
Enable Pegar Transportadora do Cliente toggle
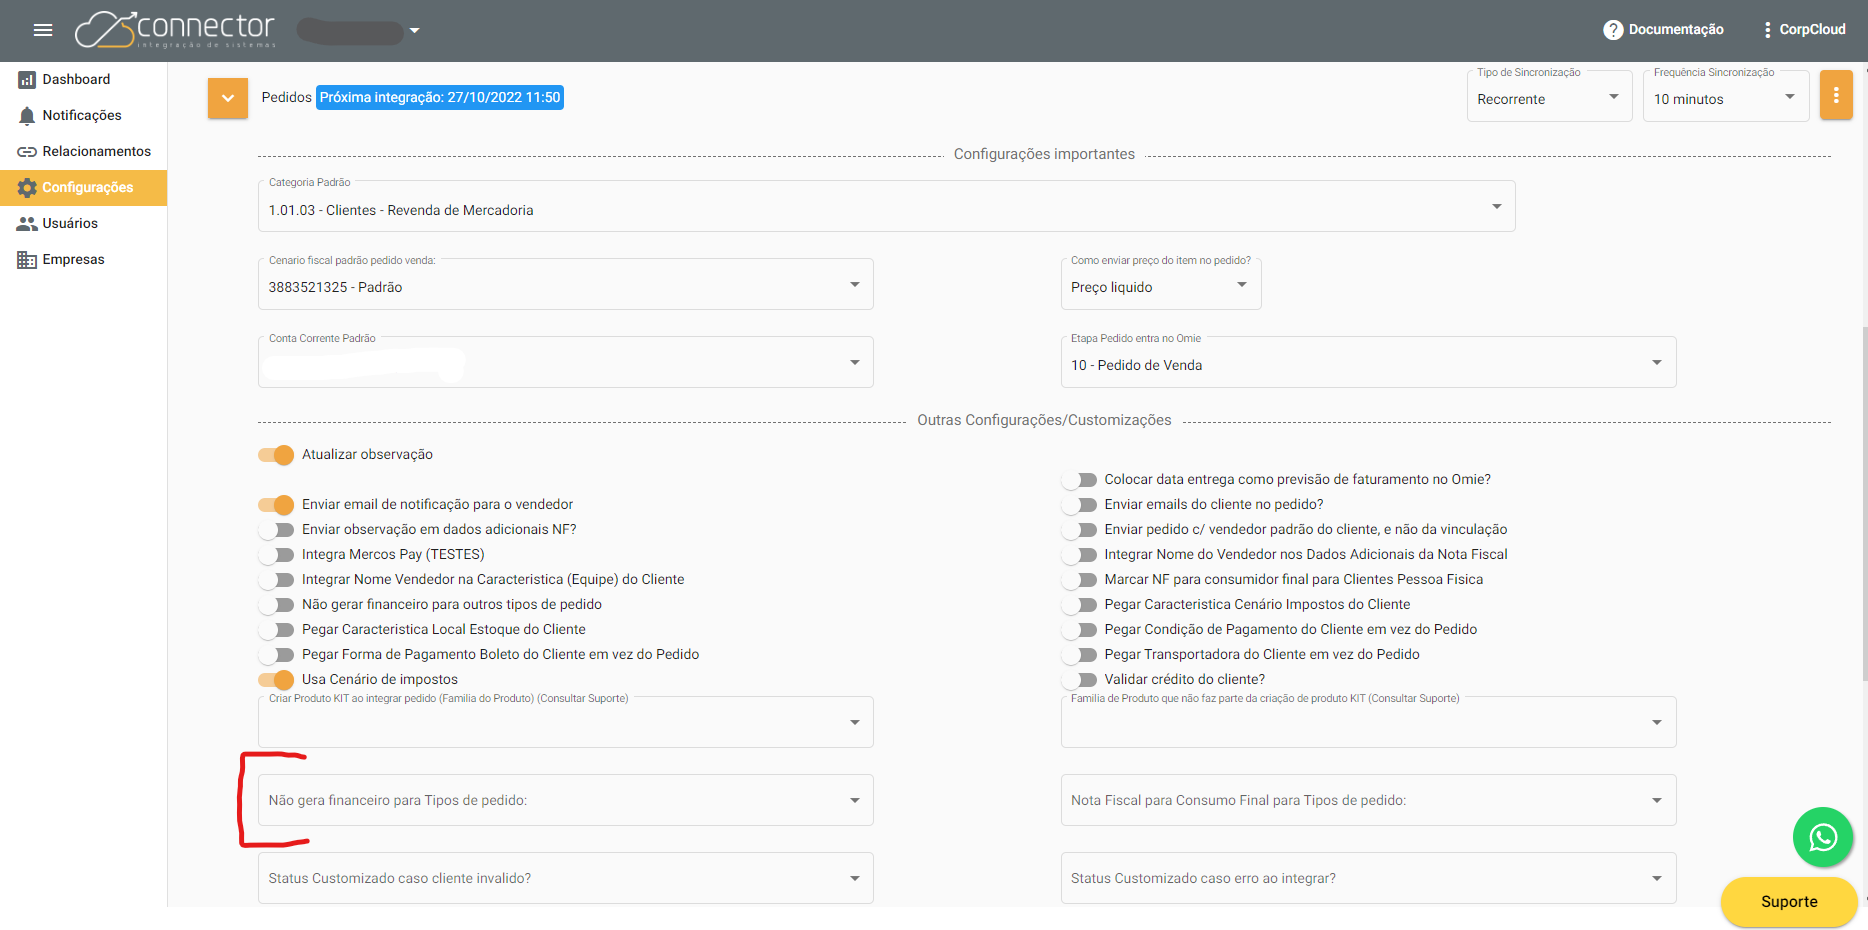pyautogui.click(x=1079, y=655)
